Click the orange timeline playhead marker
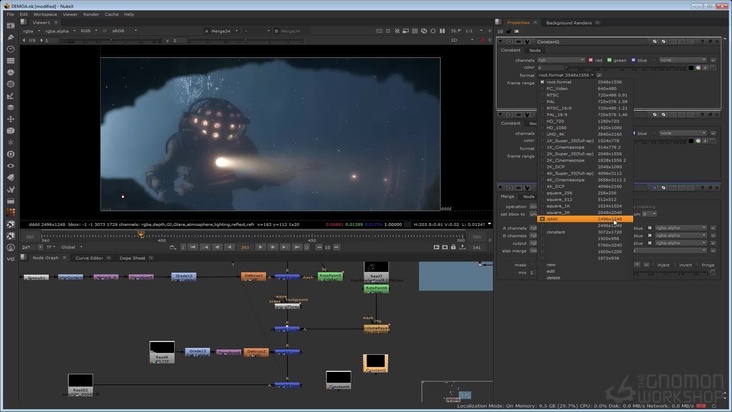732x412 pixels. point(141,234)
